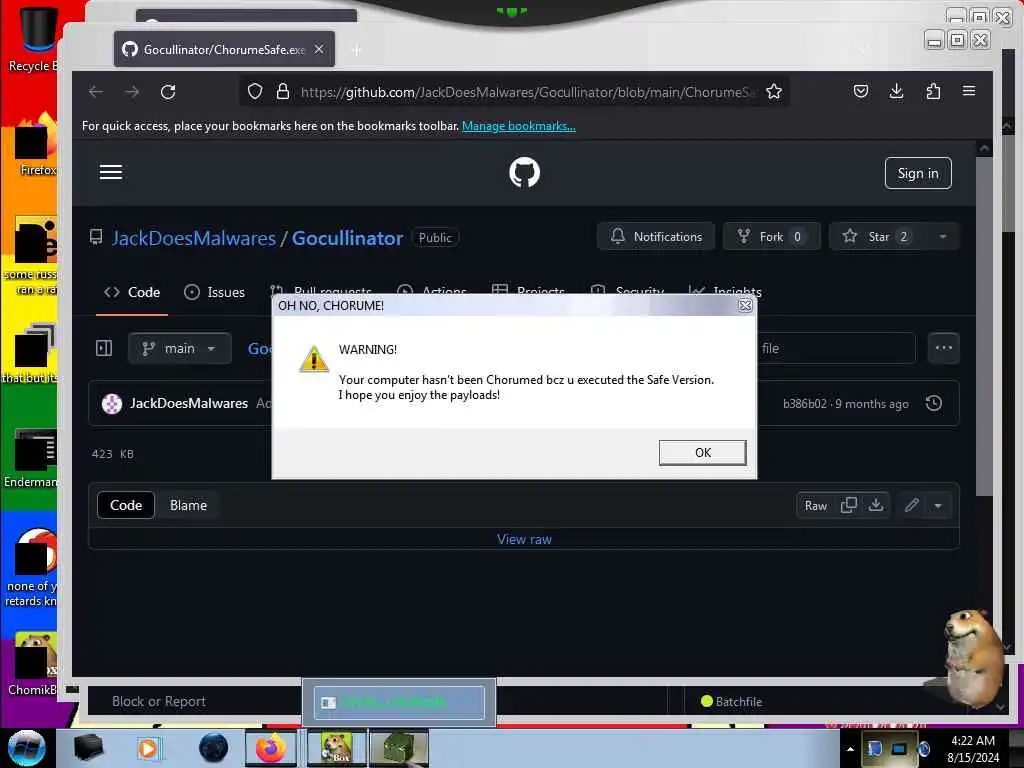
Task: Open the Firefox application menu
Action: [969, 91]
